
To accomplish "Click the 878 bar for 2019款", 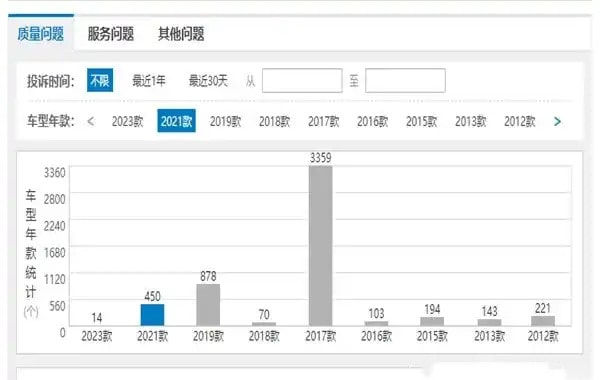I will pos(208,305).
